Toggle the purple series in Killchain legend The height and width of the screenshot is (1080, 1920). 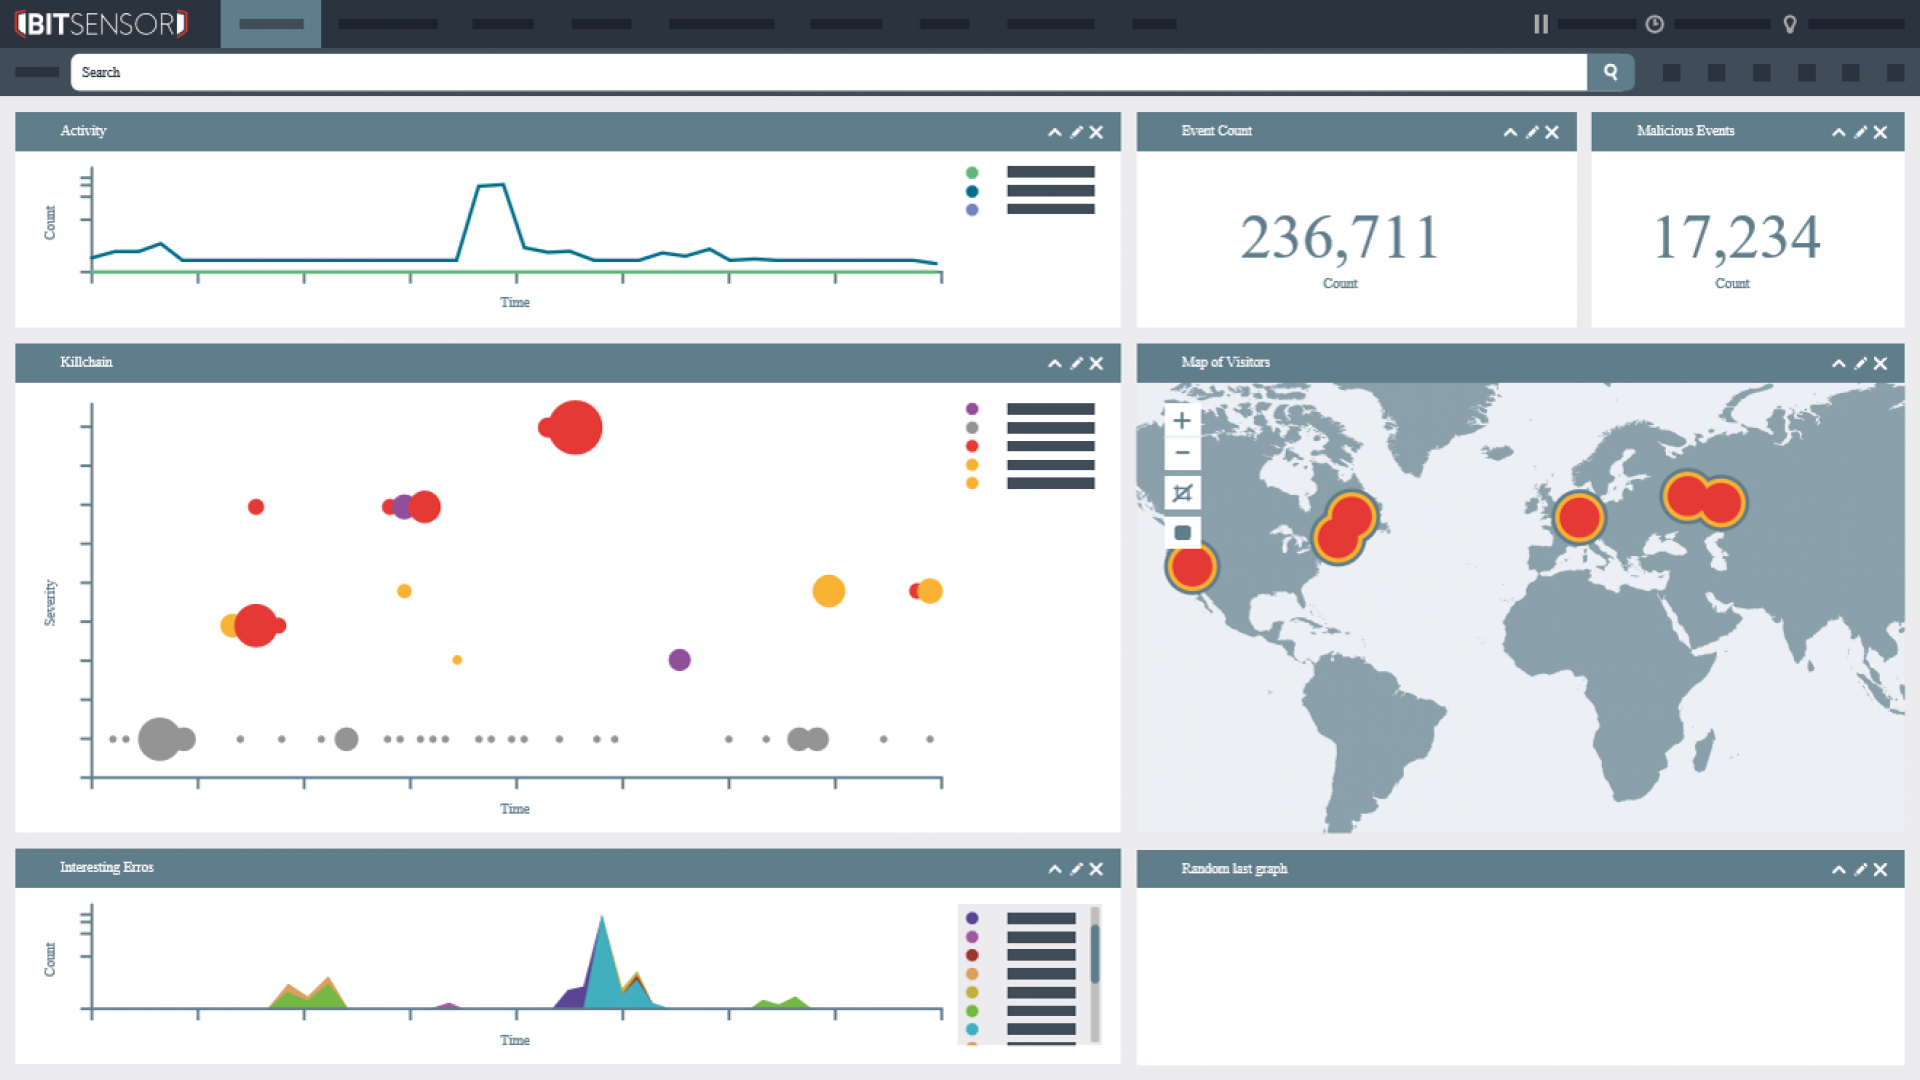(972, 409)
